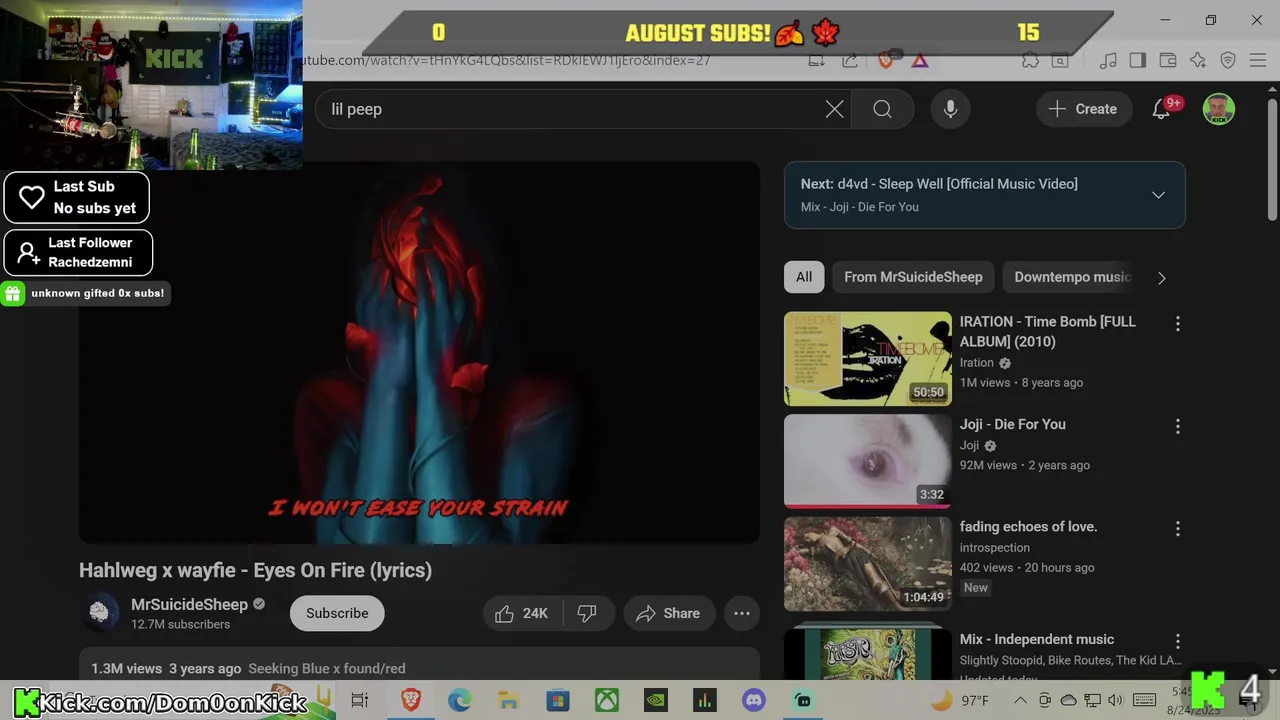Open MrSuicideSheep channel avatar
1280x720 pixels.
click(99, 613)
